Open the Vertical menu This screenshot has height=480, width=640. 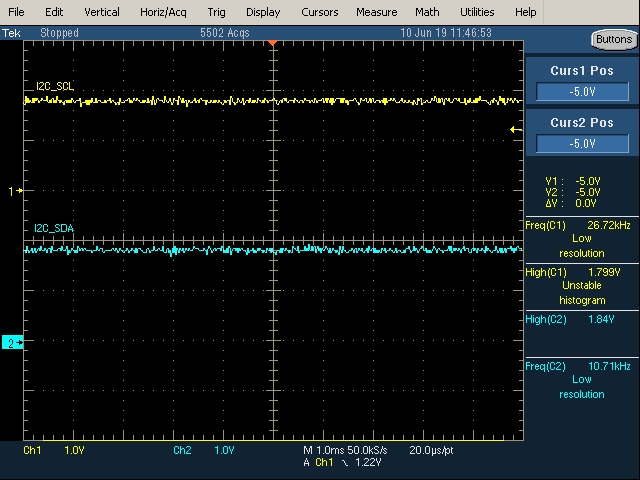(102, 12)
